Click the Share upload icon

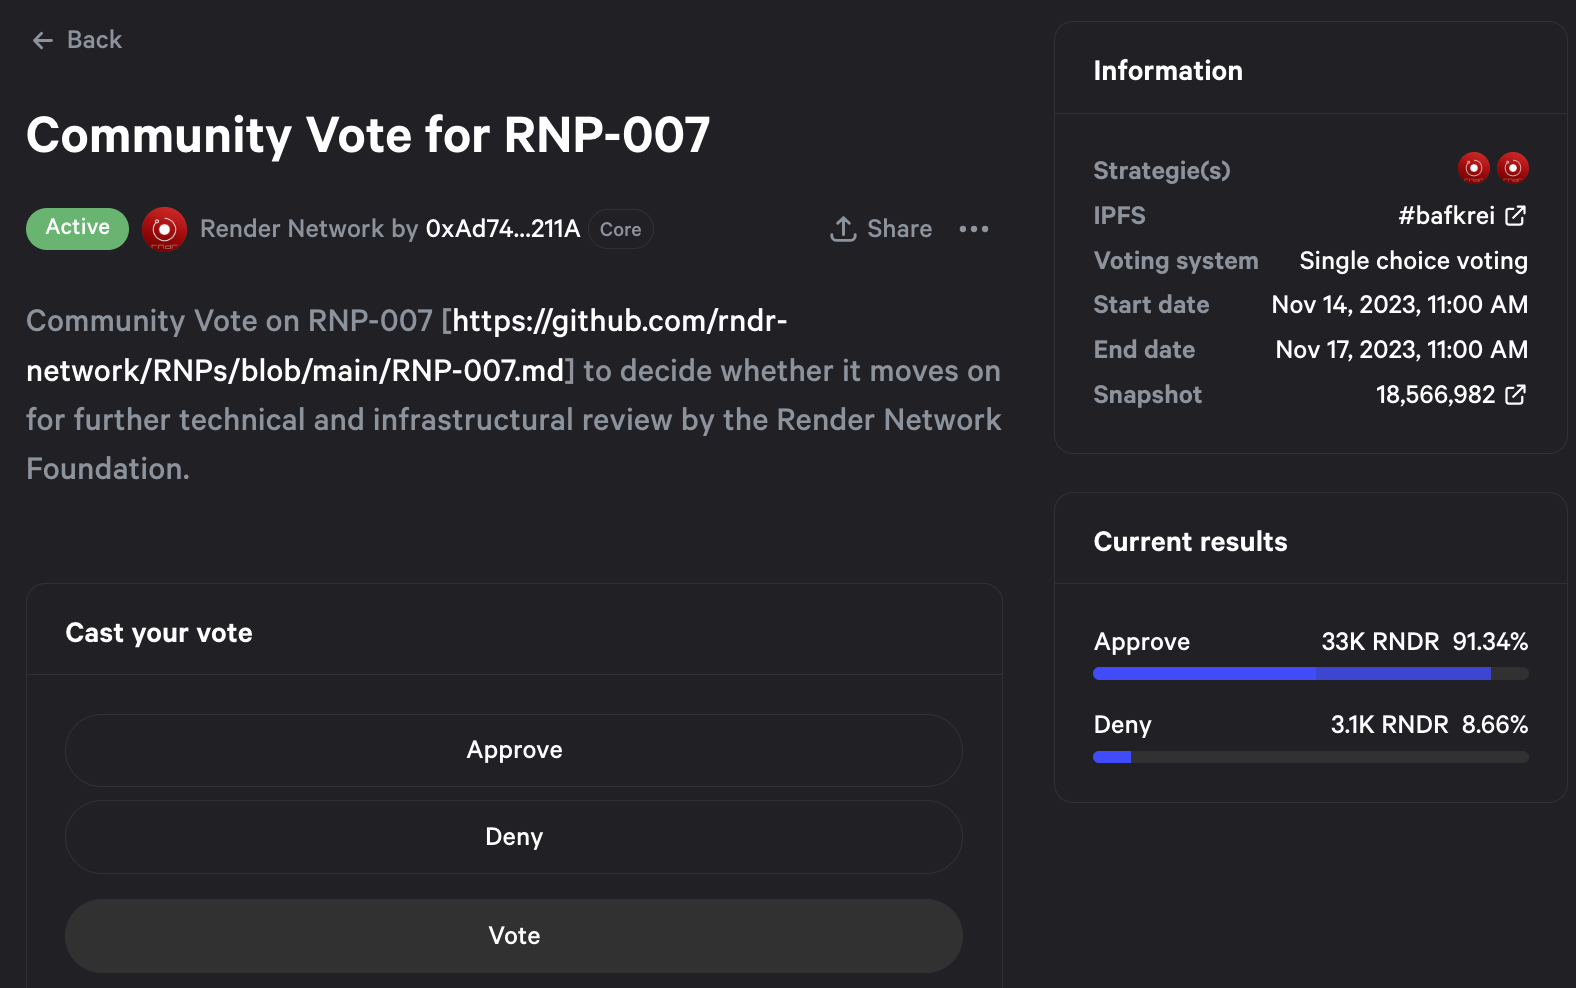[x=843, y=229]
